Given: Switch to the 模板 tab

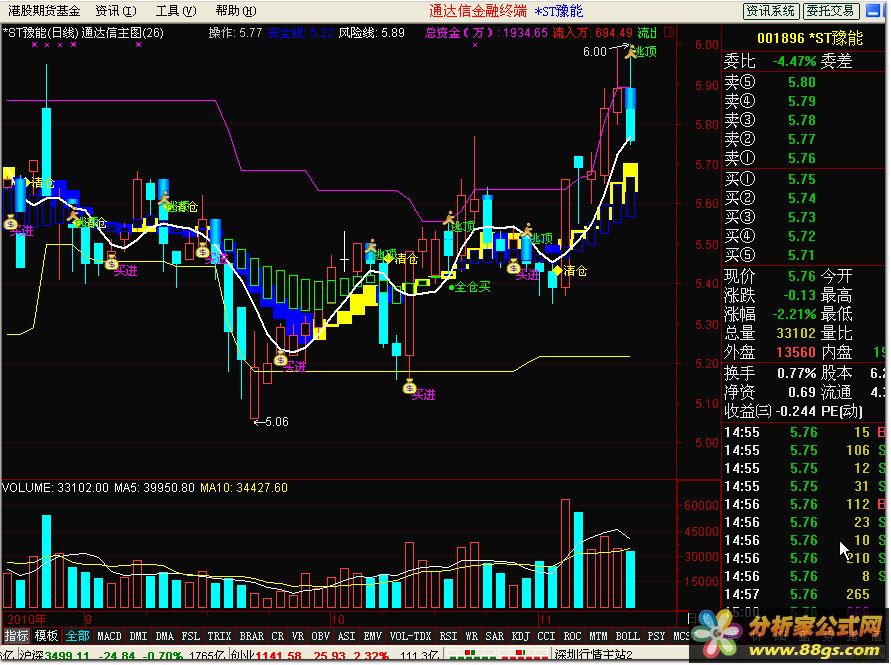Looking at the screenshot, I should click(x=46, y=636).
